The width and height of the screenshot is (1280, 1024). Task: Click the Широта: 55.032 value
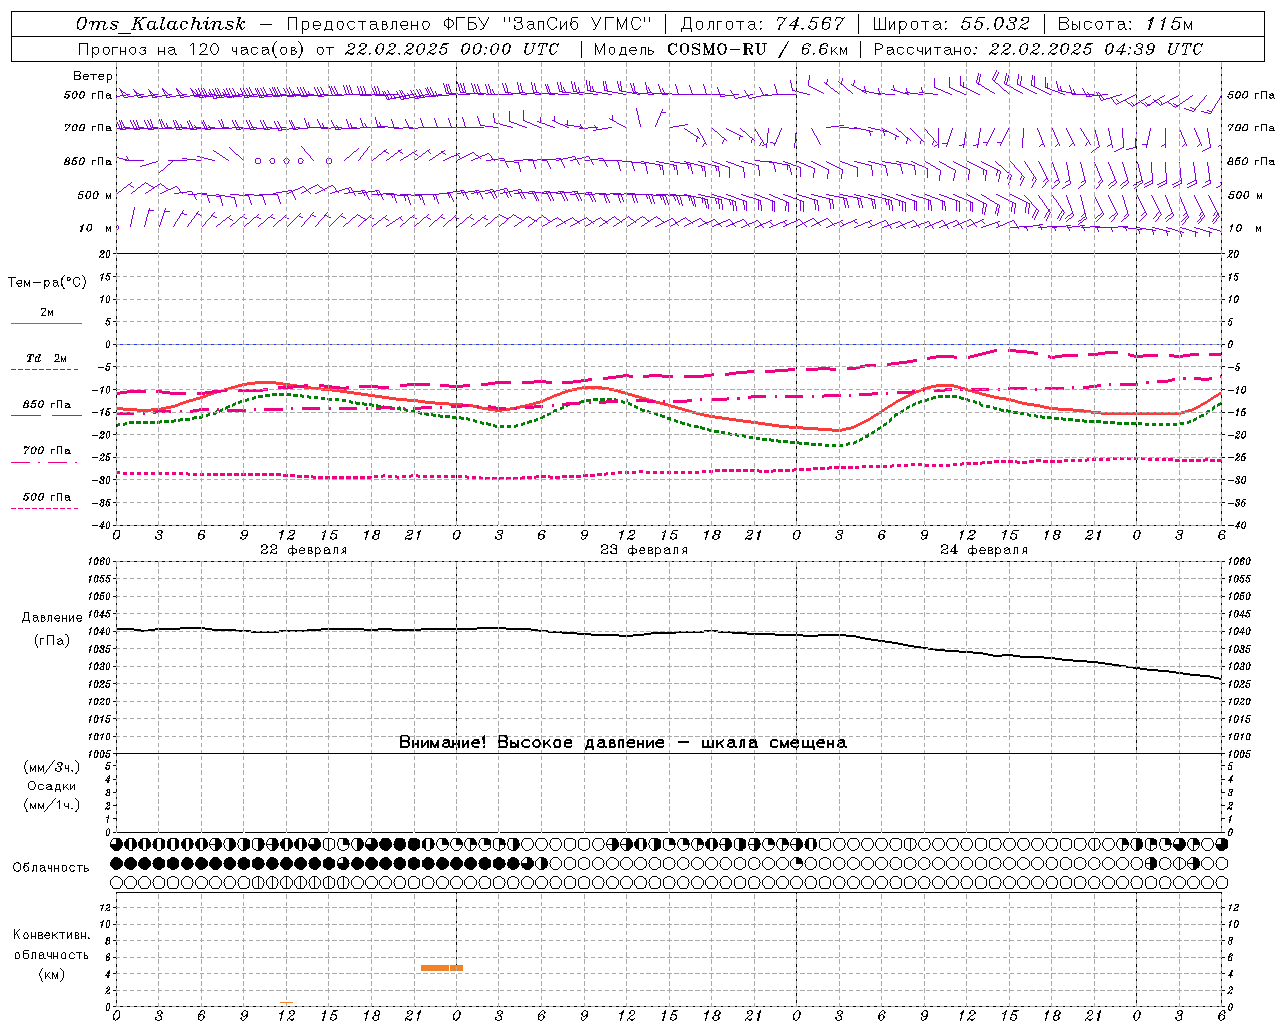click(x=951, y=24)
